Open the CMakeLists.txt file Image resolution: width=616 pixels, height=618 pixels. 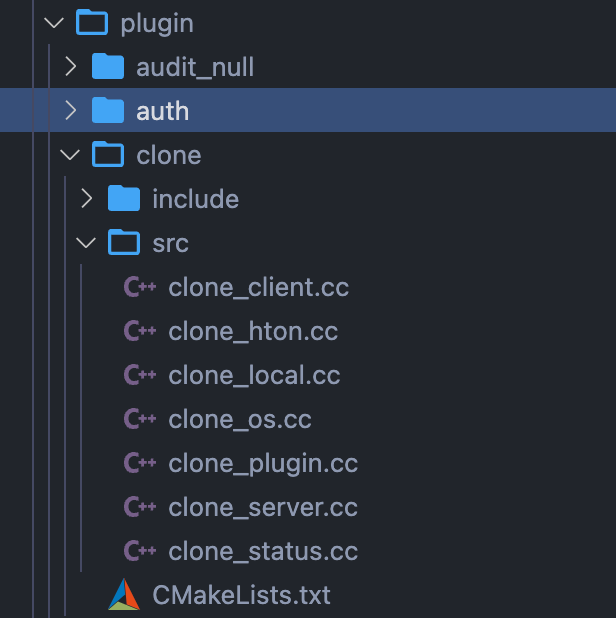pos(241,595)
